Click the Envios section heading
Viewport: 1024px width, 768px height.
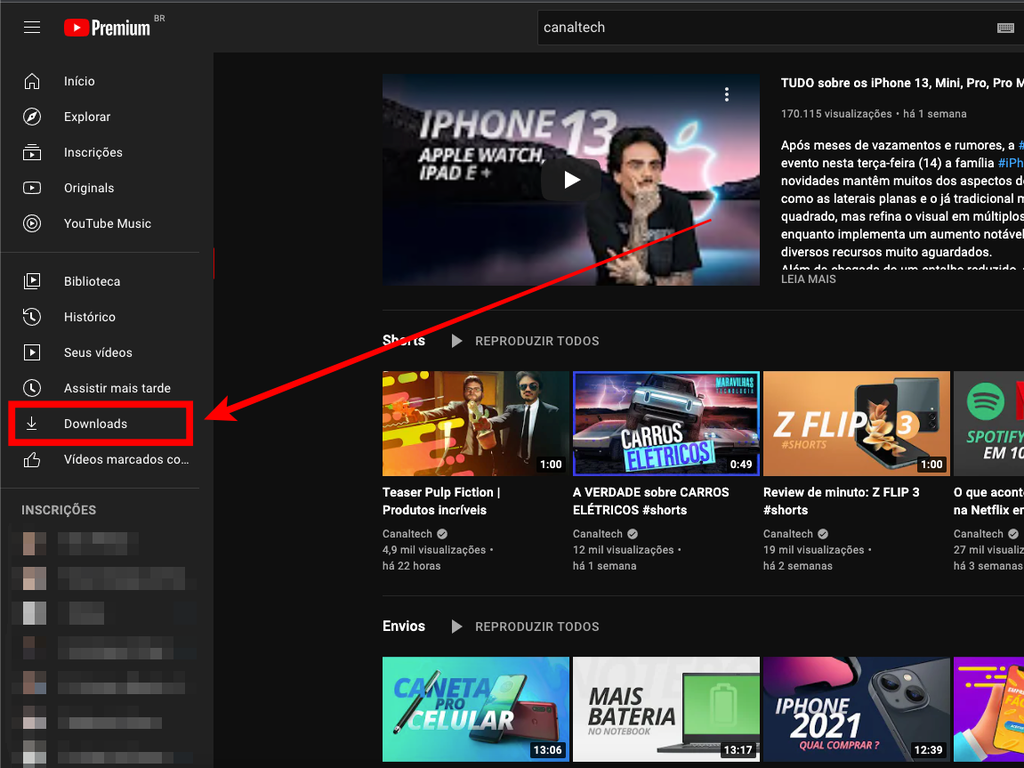pyautogui.click(x=404, y=626)
